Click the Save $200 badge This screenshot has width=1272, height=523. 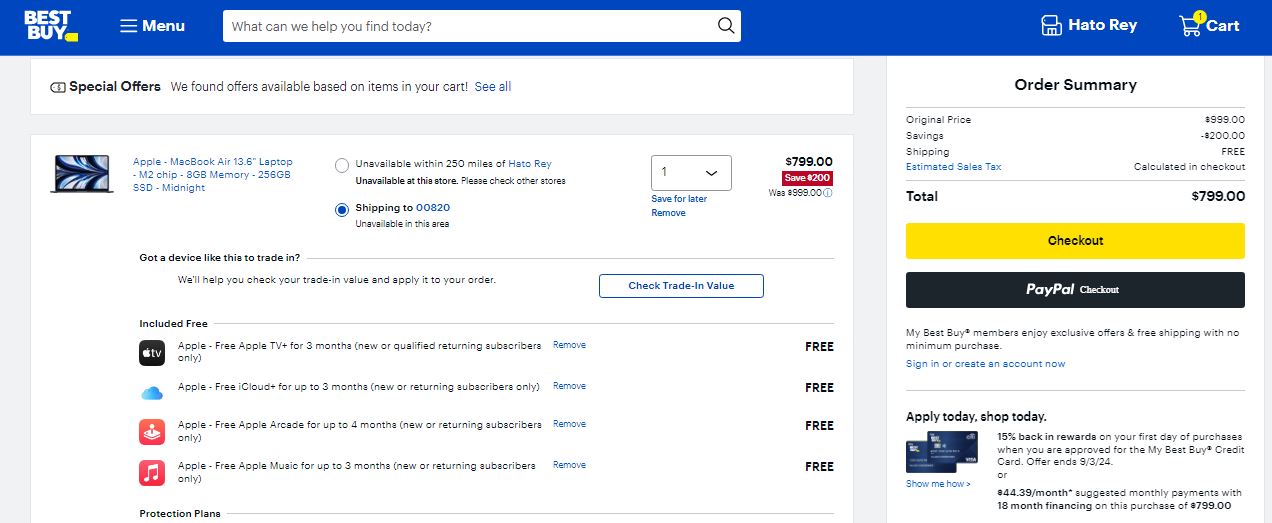(x=807, y=178)
